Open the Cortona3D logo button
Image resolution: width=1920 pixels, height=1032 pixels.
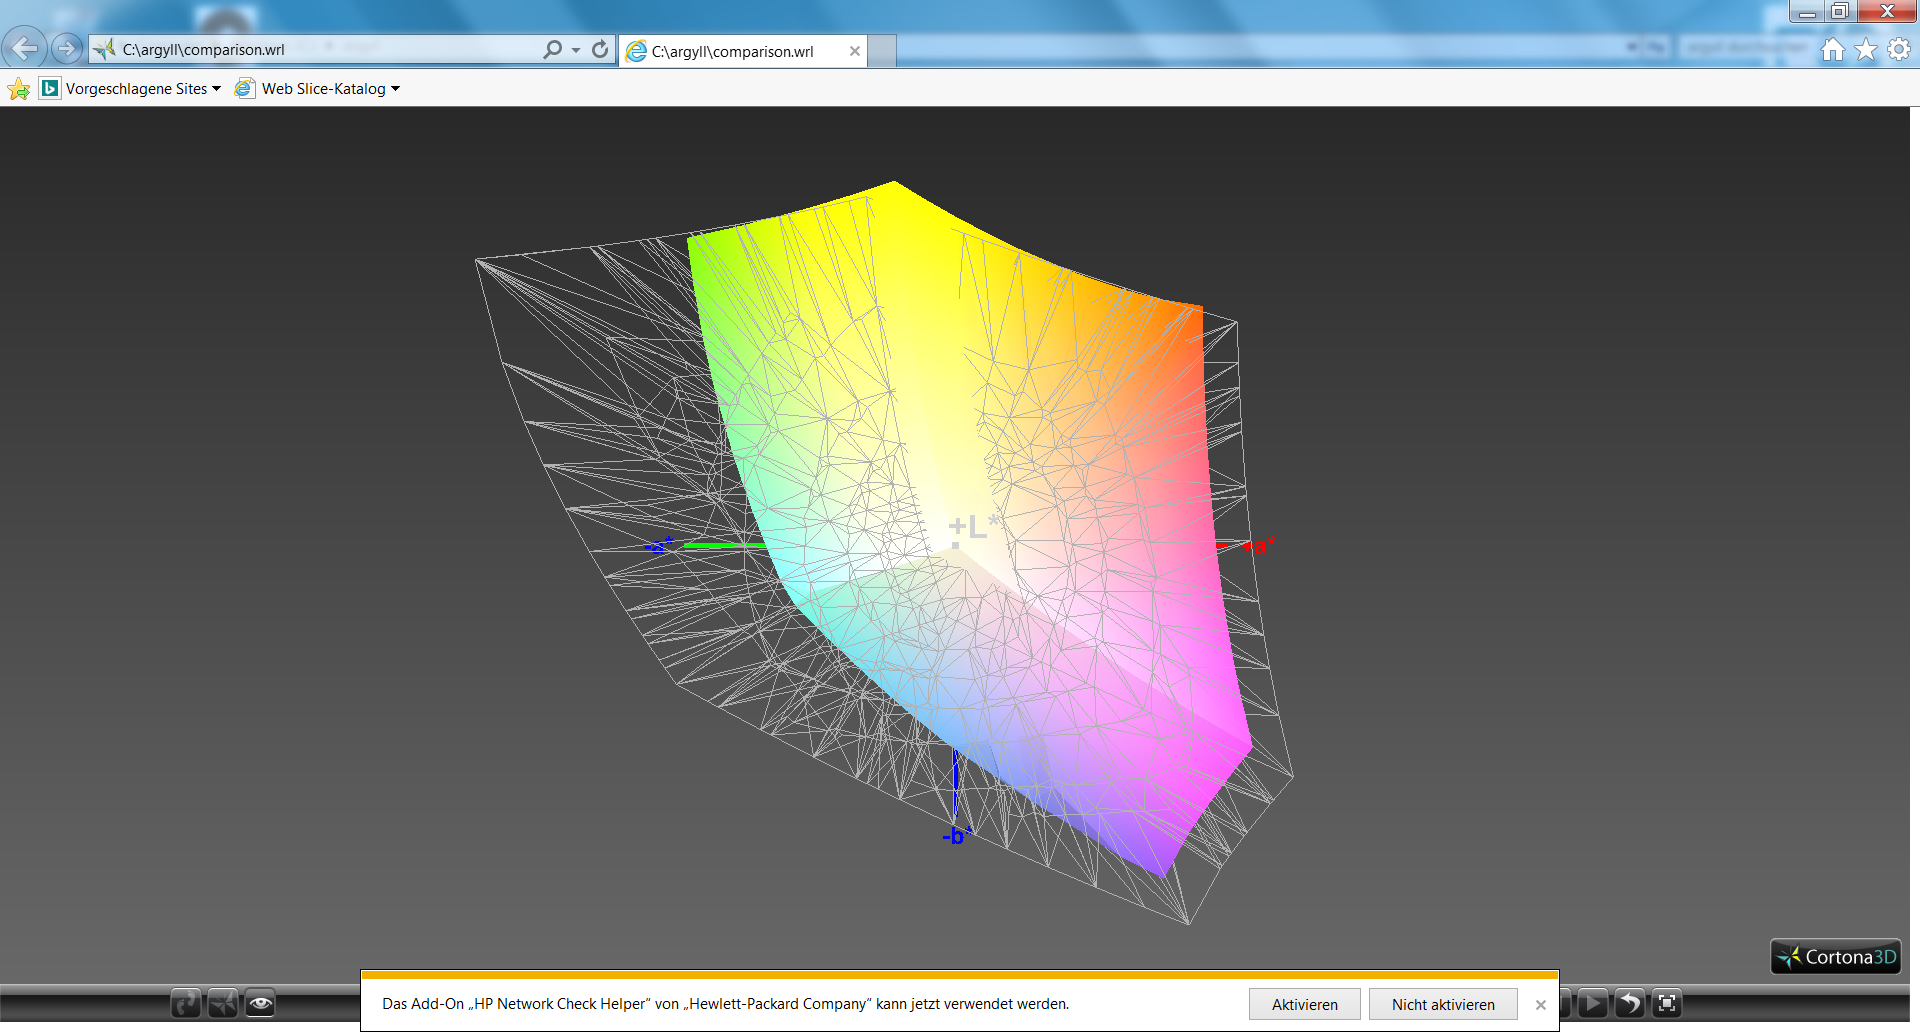coord(1836,957)
